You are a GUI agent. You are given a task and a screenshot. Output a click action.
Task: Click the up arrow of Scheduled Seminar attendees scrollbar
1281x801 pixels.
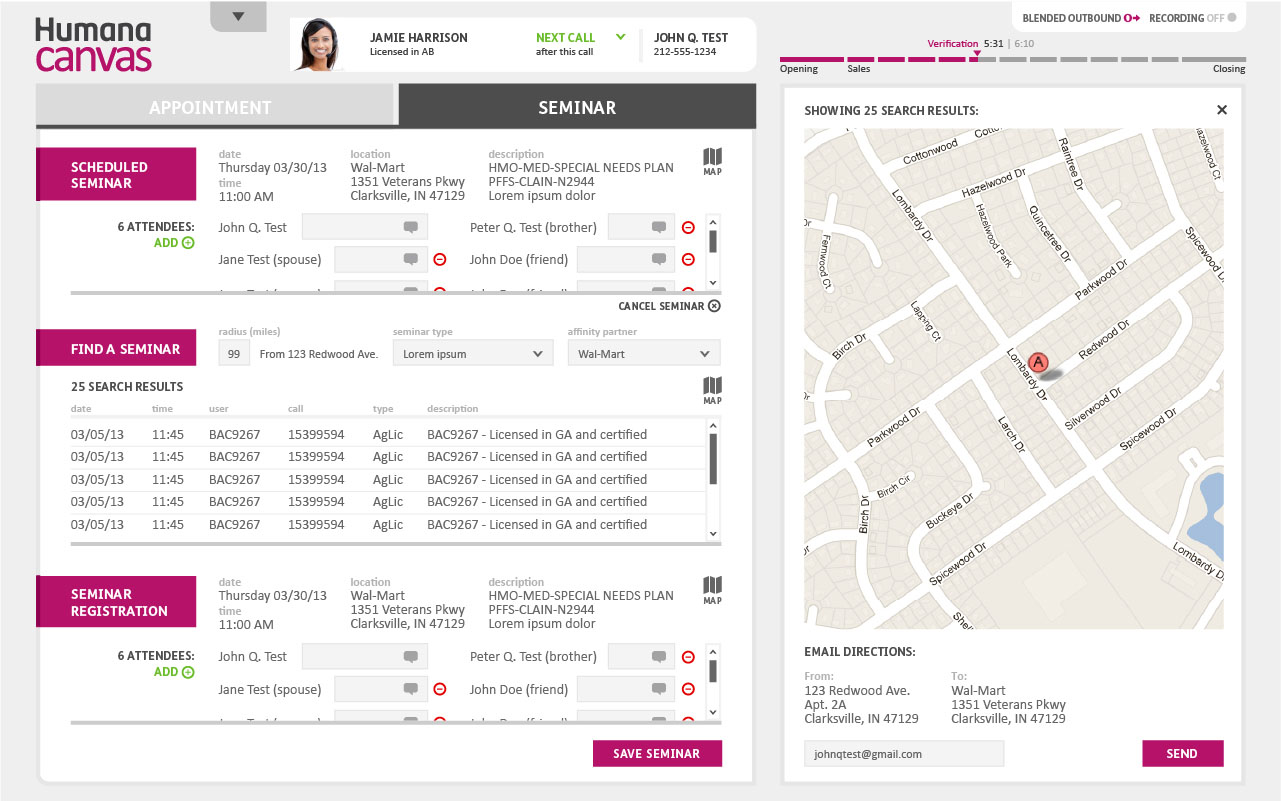click(713, 222)
